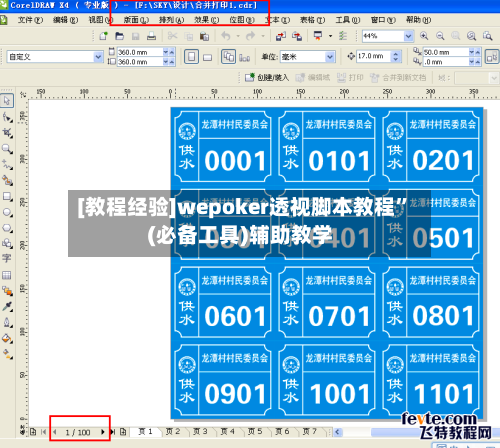Go to the next page arrow
Viewport: 500px width, 448px height.
coord(102,432)
